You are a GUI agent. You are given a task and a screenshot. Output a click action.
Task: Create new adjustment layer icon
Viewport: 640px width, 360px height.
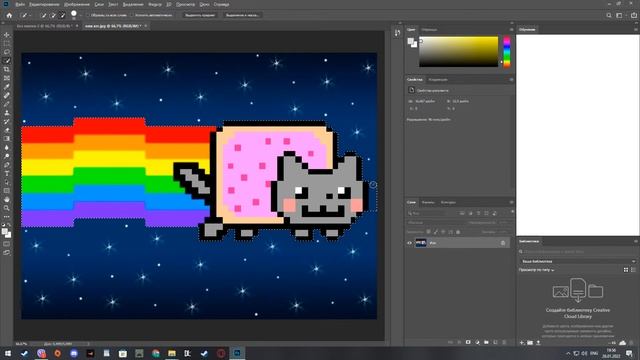click(477, 342)
